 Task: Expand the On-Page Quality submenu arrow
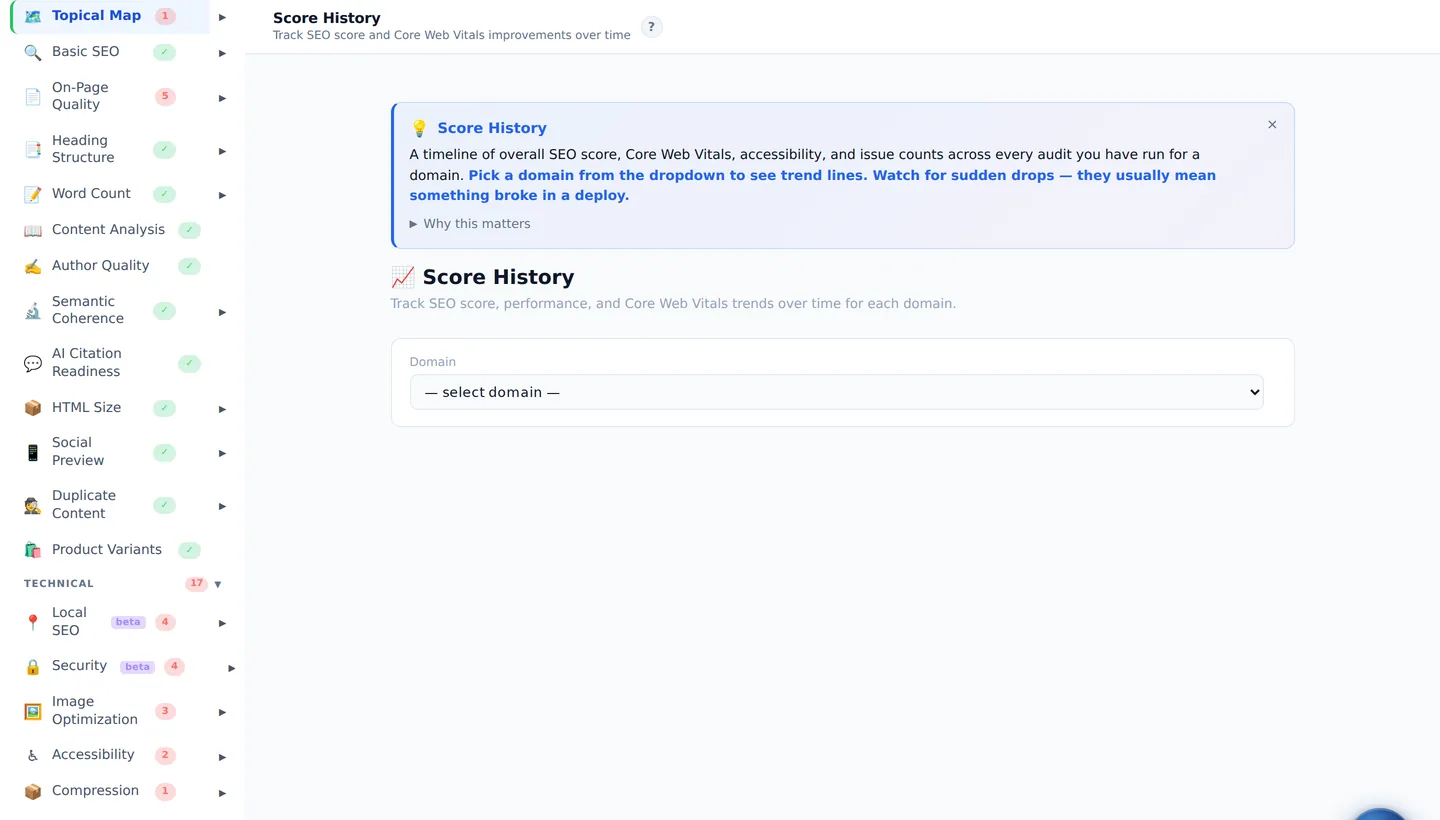(x=222, y=98)
